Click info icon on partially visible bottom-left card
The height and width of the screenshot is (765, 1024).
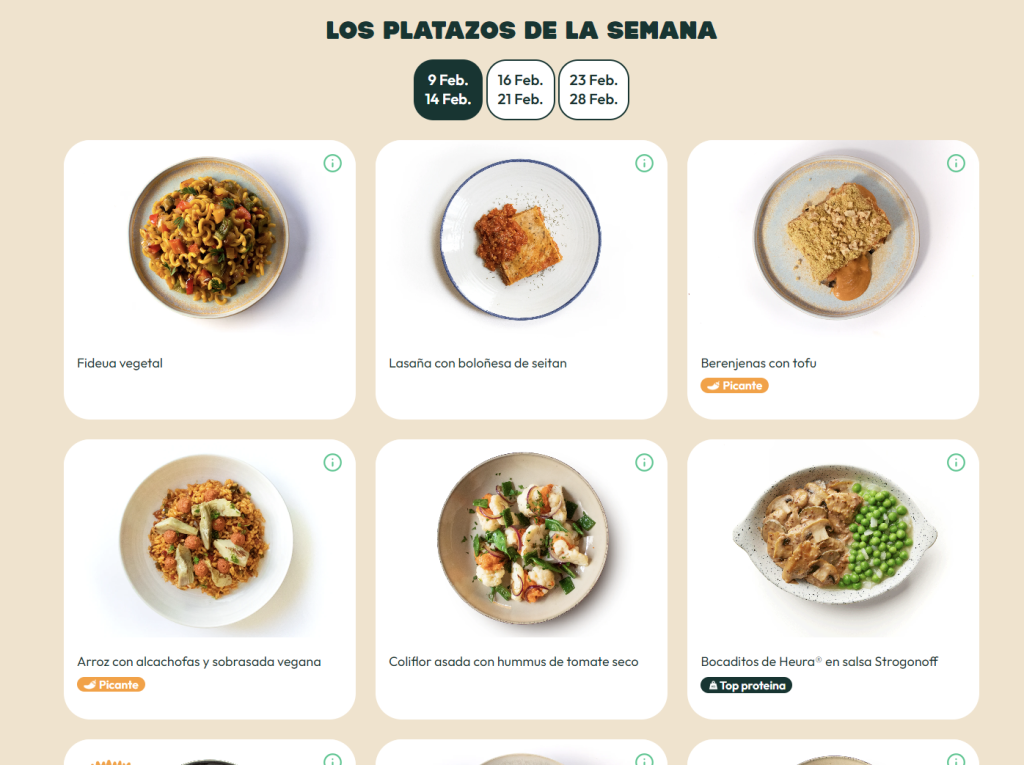click(332, 759)
